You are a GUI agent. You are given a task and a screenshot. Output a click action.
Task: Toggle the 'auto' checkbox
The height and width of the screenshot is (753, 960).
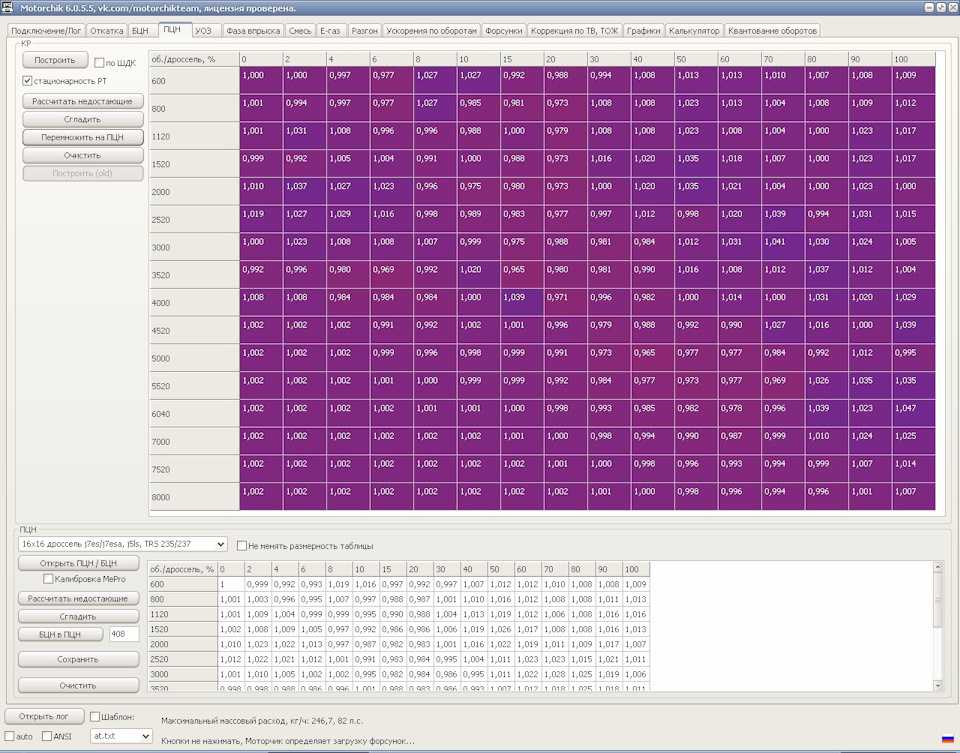(9, 736)
